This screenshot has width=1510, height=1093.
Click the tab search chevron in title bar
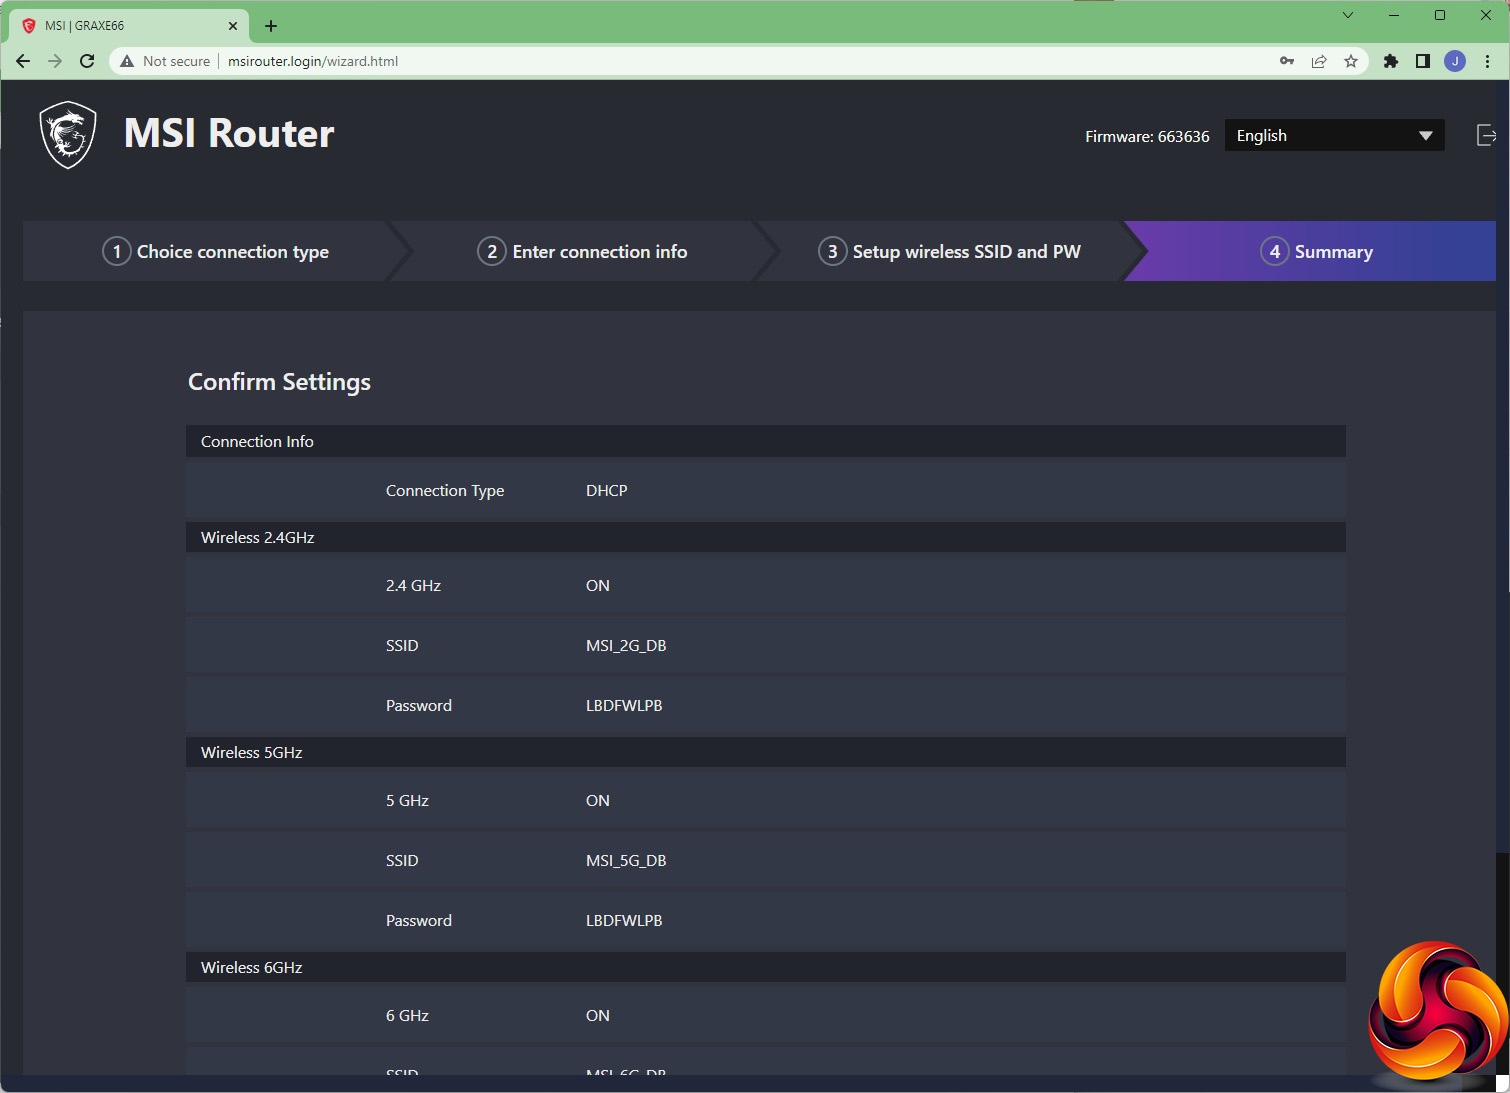pos(1348,15)
